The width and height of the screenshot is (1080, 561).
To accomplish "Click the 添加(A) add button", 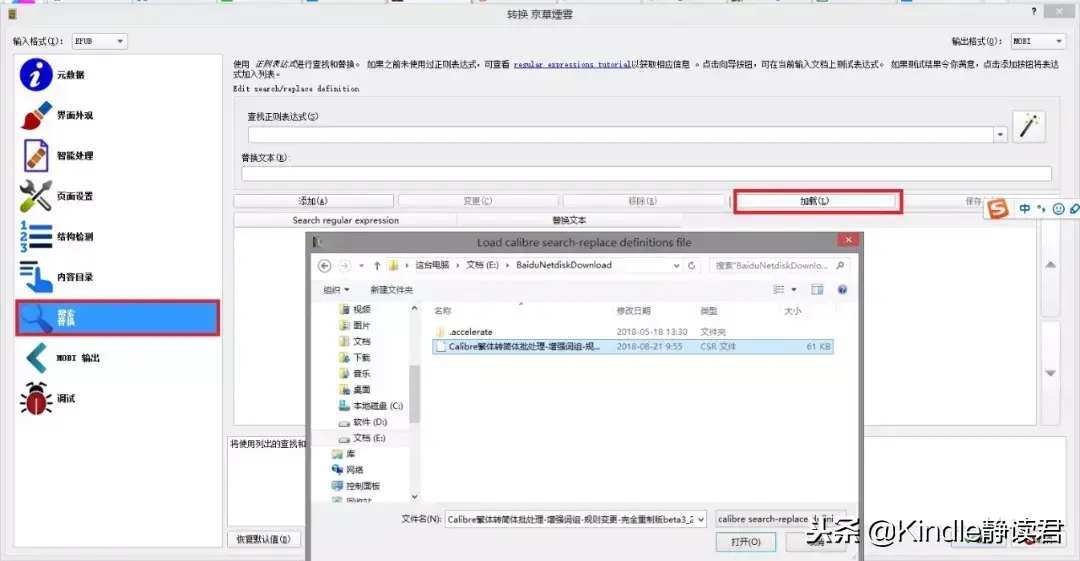I will point(313,201).
